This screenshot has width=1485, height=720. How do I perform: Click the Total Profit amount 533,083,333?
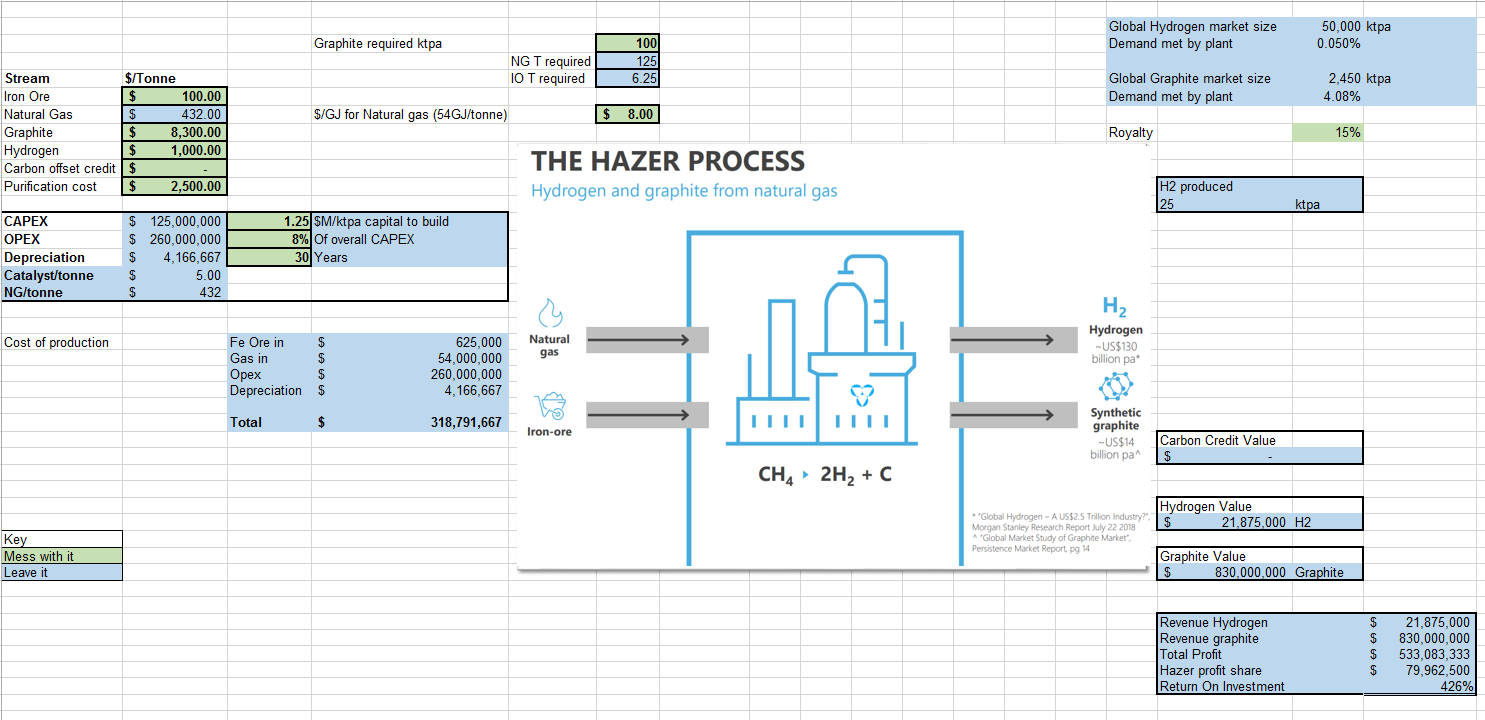coord(1419,654)
